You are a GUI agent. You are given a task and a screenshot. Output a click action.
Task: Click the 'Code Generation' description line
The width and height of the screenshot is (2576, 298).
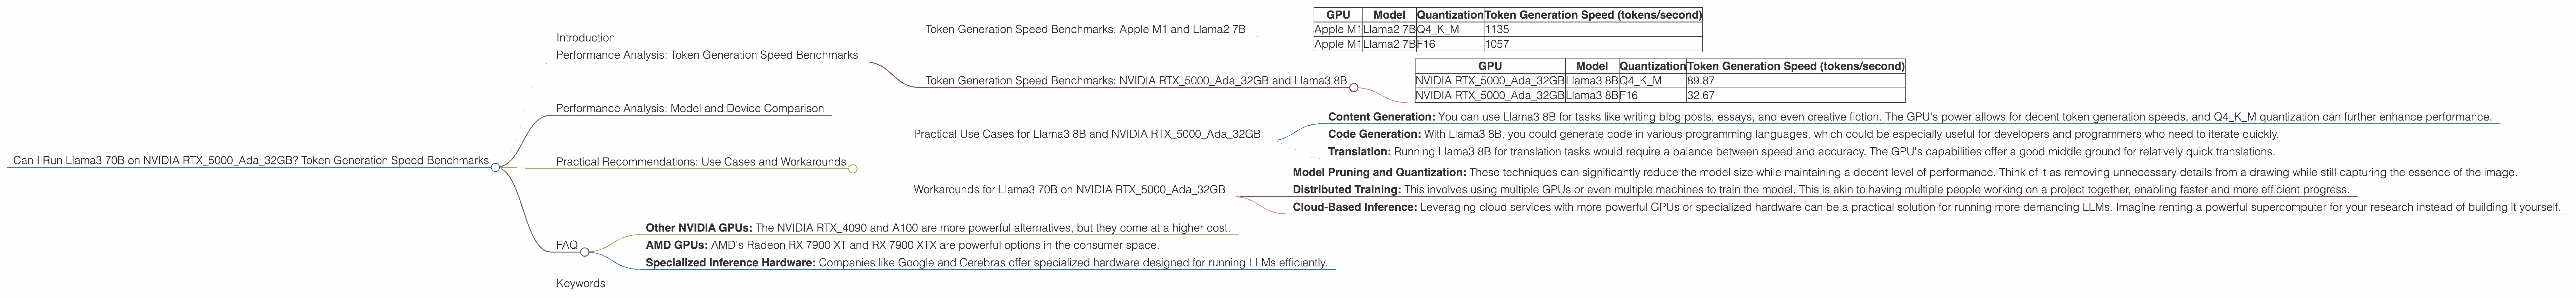[x=1803, y=134]
